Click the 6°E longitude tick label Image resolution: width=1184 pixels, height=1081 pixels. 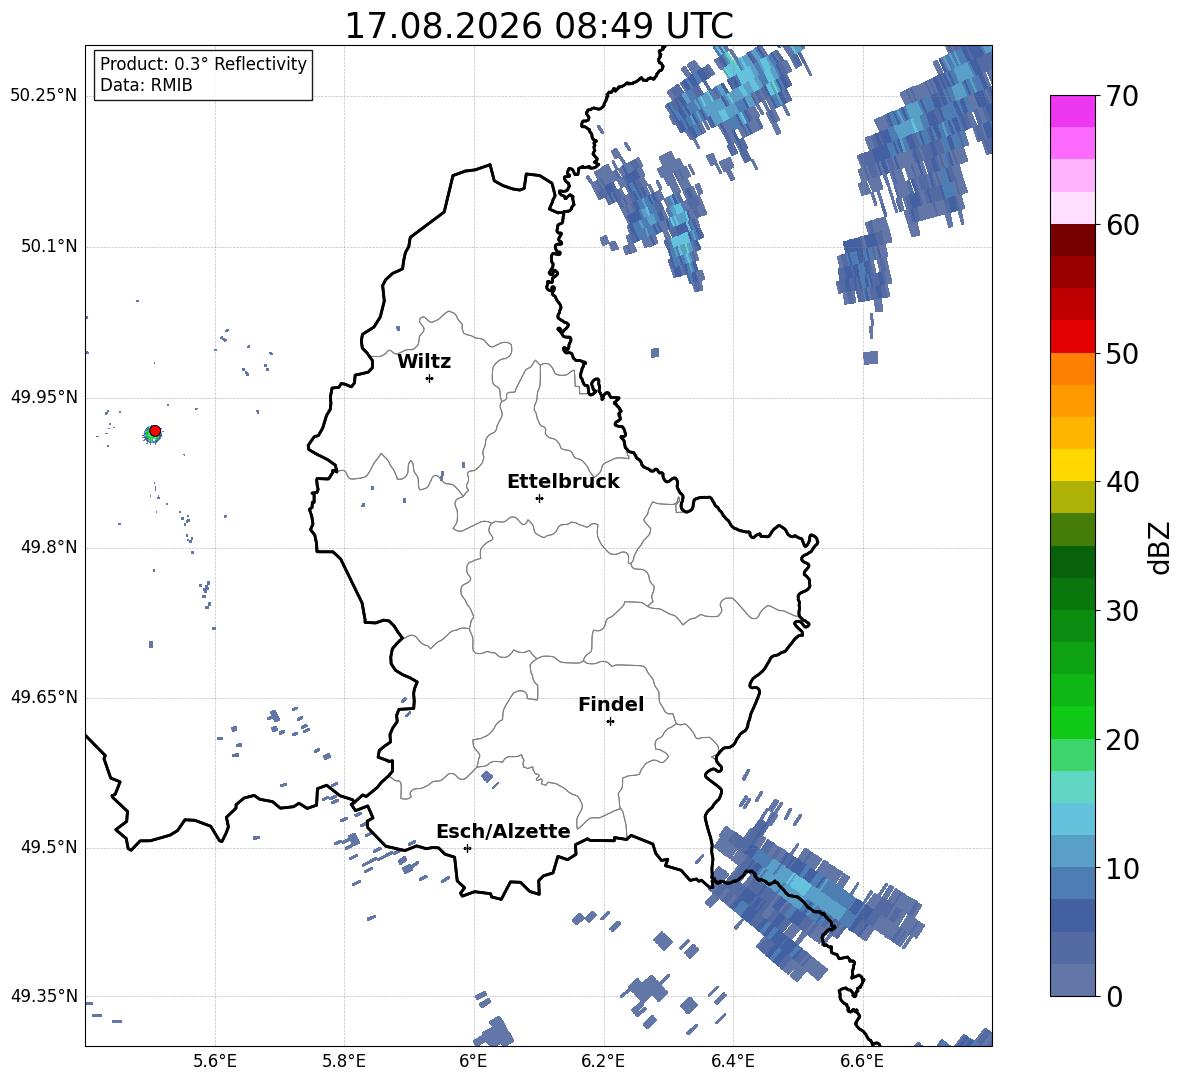click(473, 1061)
